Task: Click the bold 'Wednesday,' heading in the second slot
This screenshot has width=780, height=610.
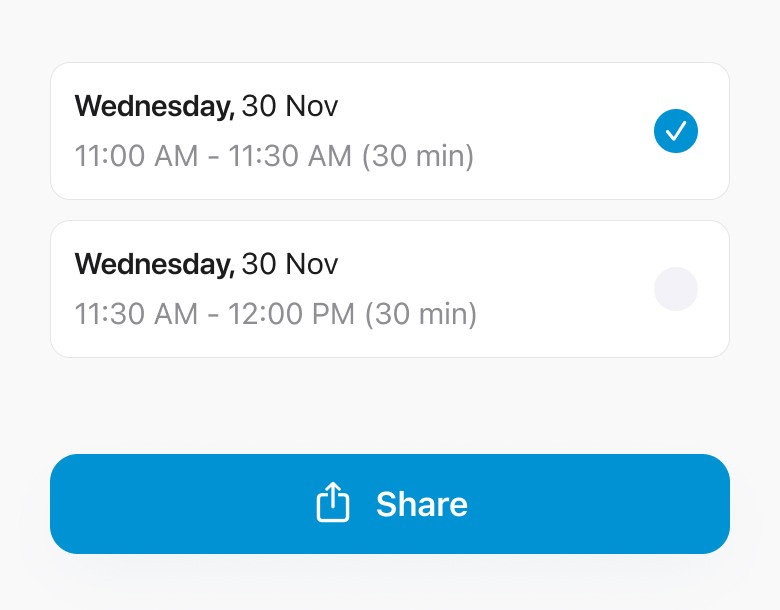Action: pyautogui.click(x=154, y=264)
